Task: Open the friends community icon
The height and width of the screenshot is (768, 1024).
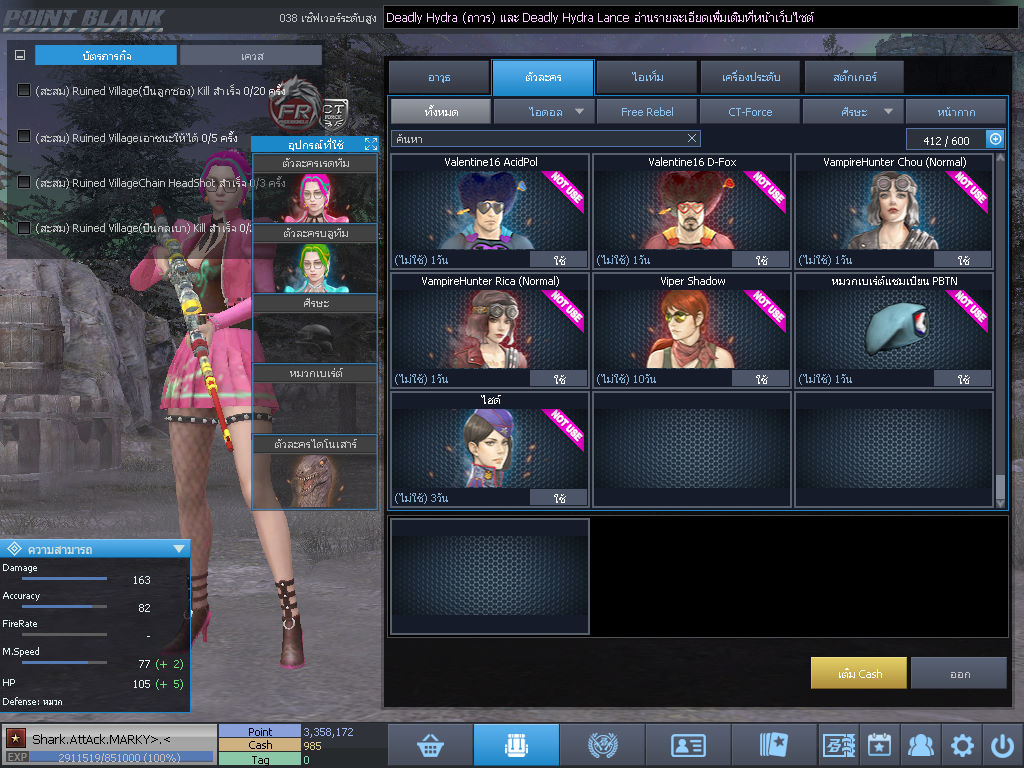Action: coord(921,744)
